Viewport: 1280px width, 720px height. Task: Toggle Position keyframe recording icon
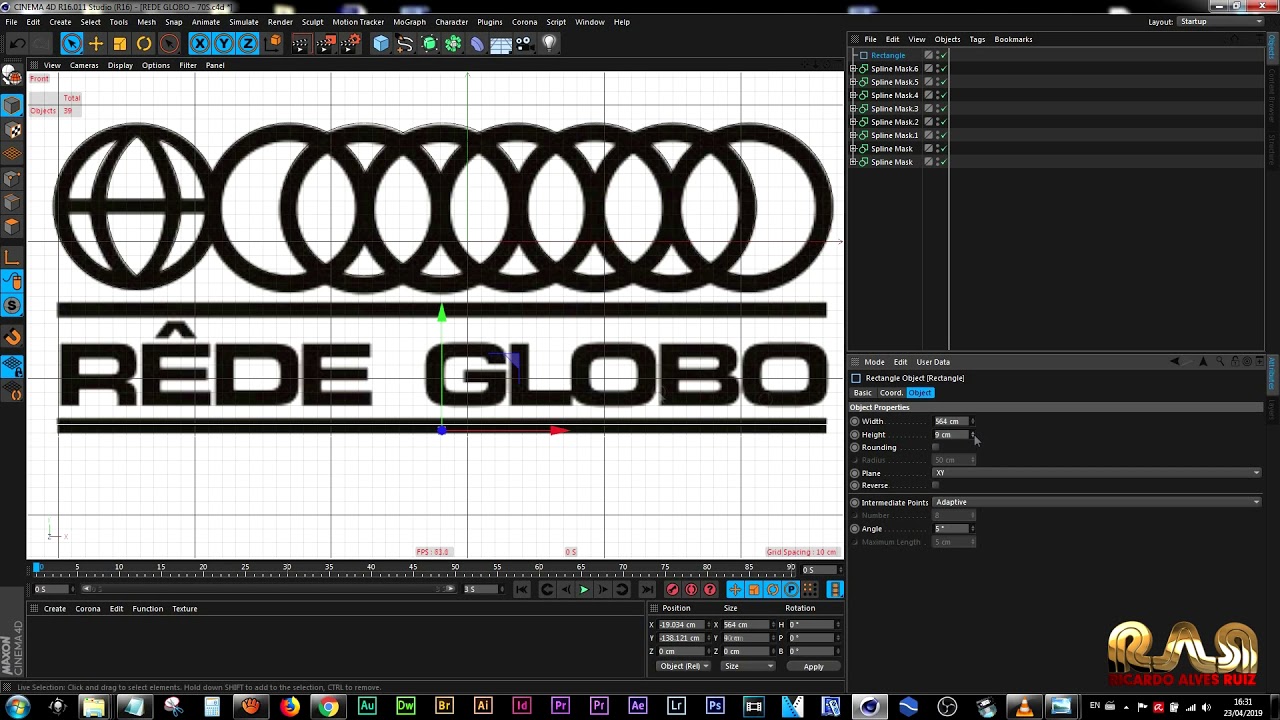click(735, 590)
